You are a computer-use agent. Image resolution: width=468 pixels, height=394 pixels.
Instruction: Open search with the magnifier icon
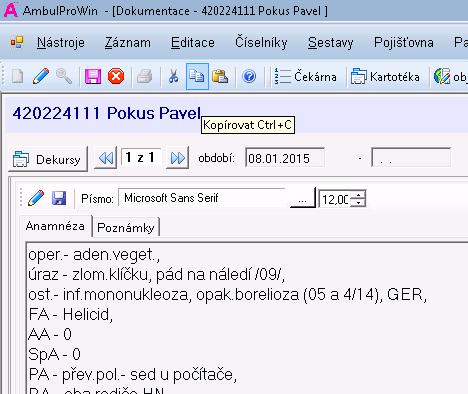click(64, 76)
